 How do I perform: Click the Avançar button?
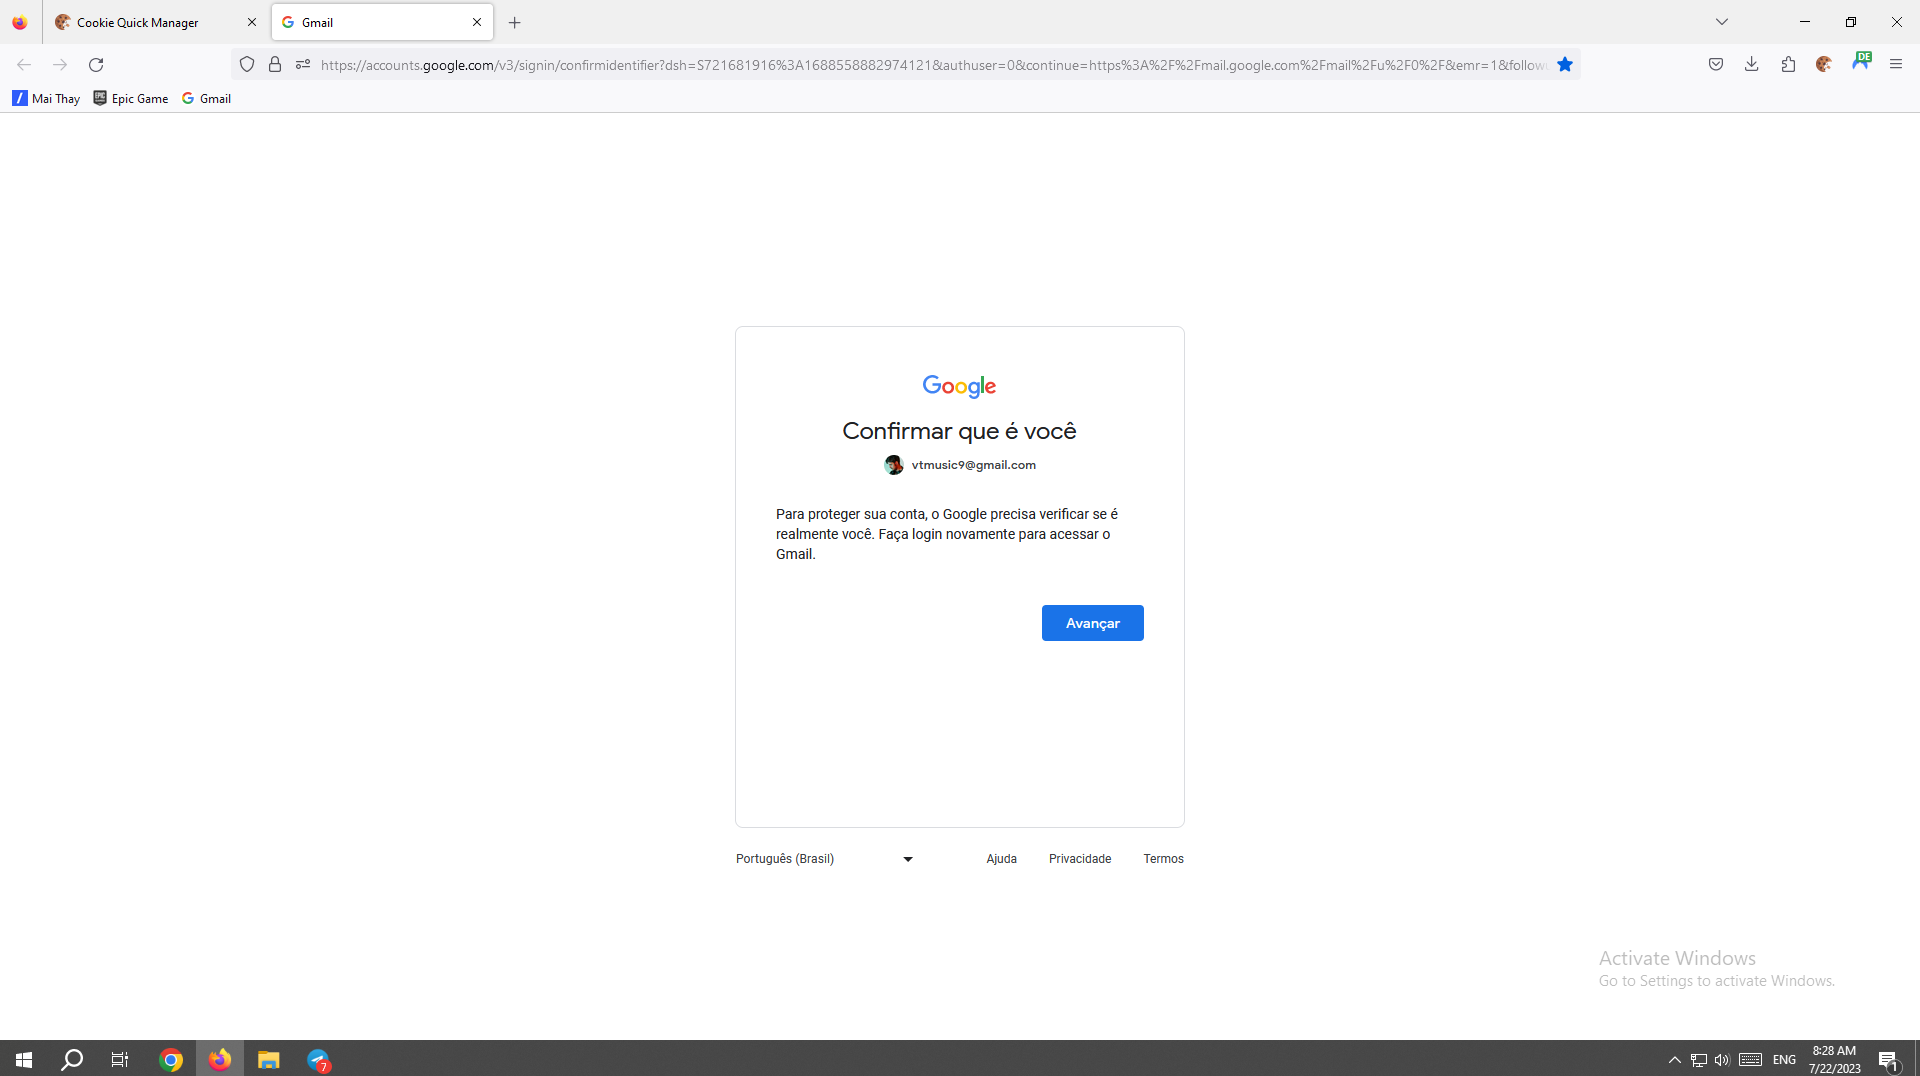coord(1092,623)
